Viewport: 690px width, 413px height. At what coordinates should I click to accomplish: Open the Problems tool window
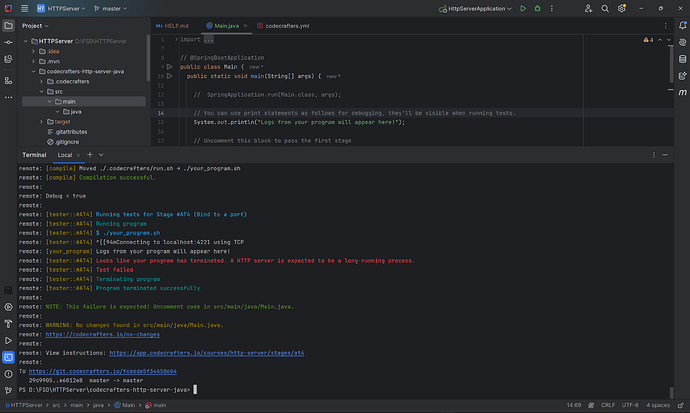point(8,374)
